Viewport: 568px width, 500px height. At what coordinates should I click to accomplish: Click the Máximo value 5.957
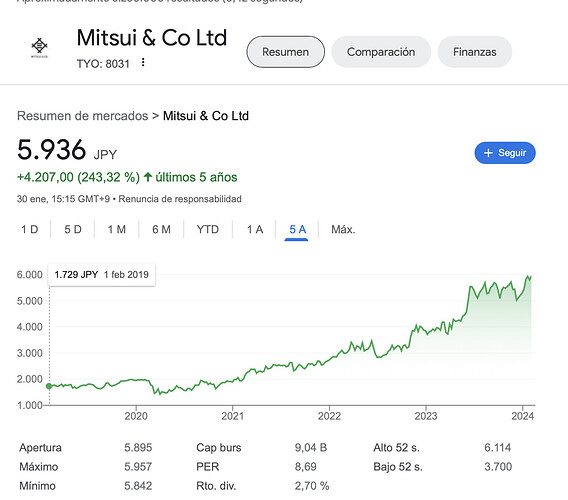pos(138,467)
